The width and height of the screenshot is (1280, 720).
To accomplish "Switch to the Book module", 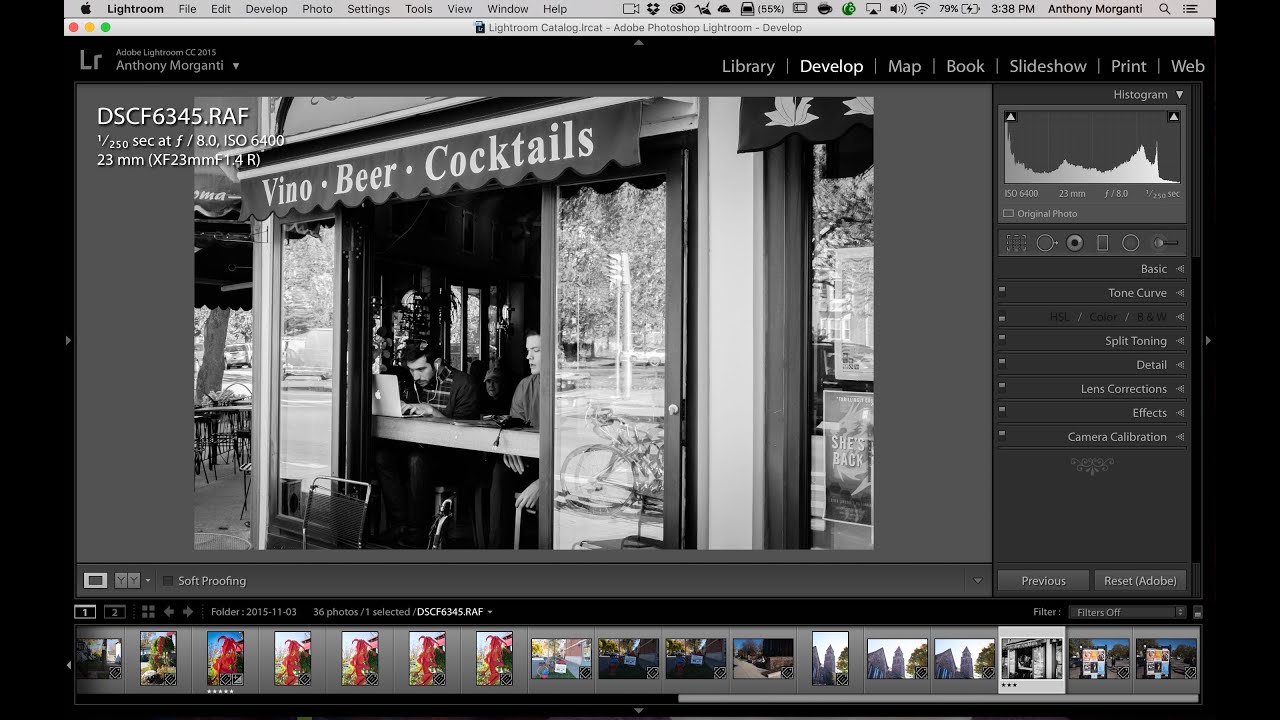I will click(x=965, y=66).
